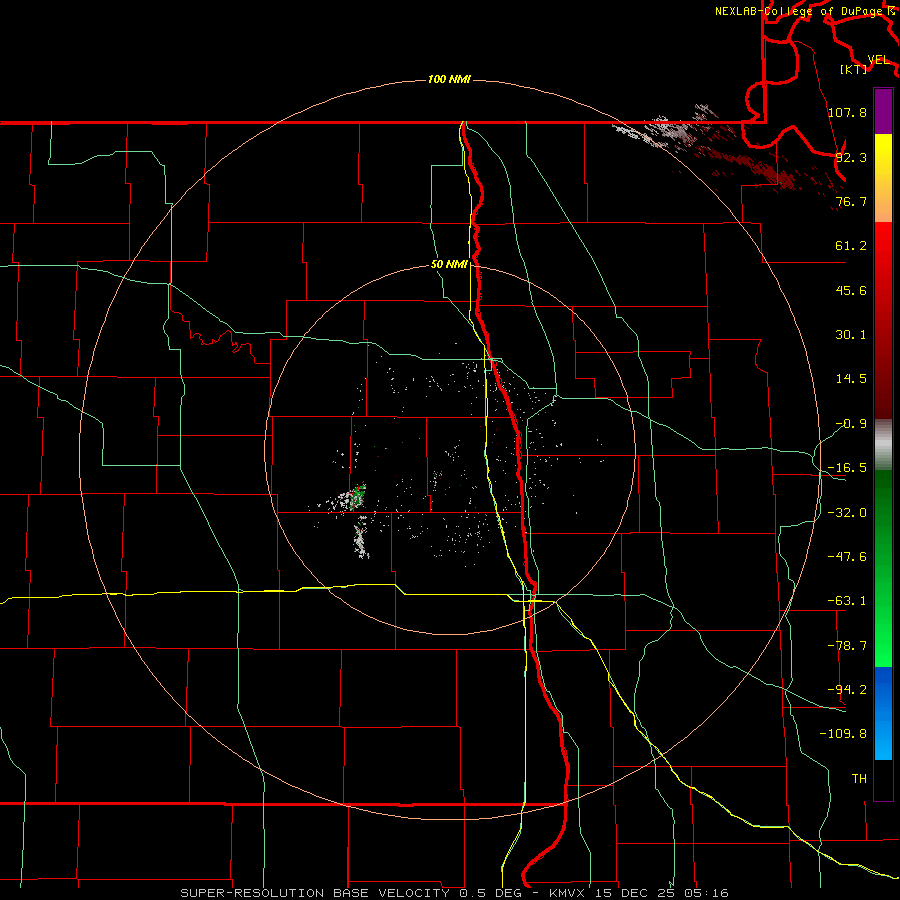Select the -32.0 velocity scale value
Screen dimensions: 900x900
(x=847, y=513)
